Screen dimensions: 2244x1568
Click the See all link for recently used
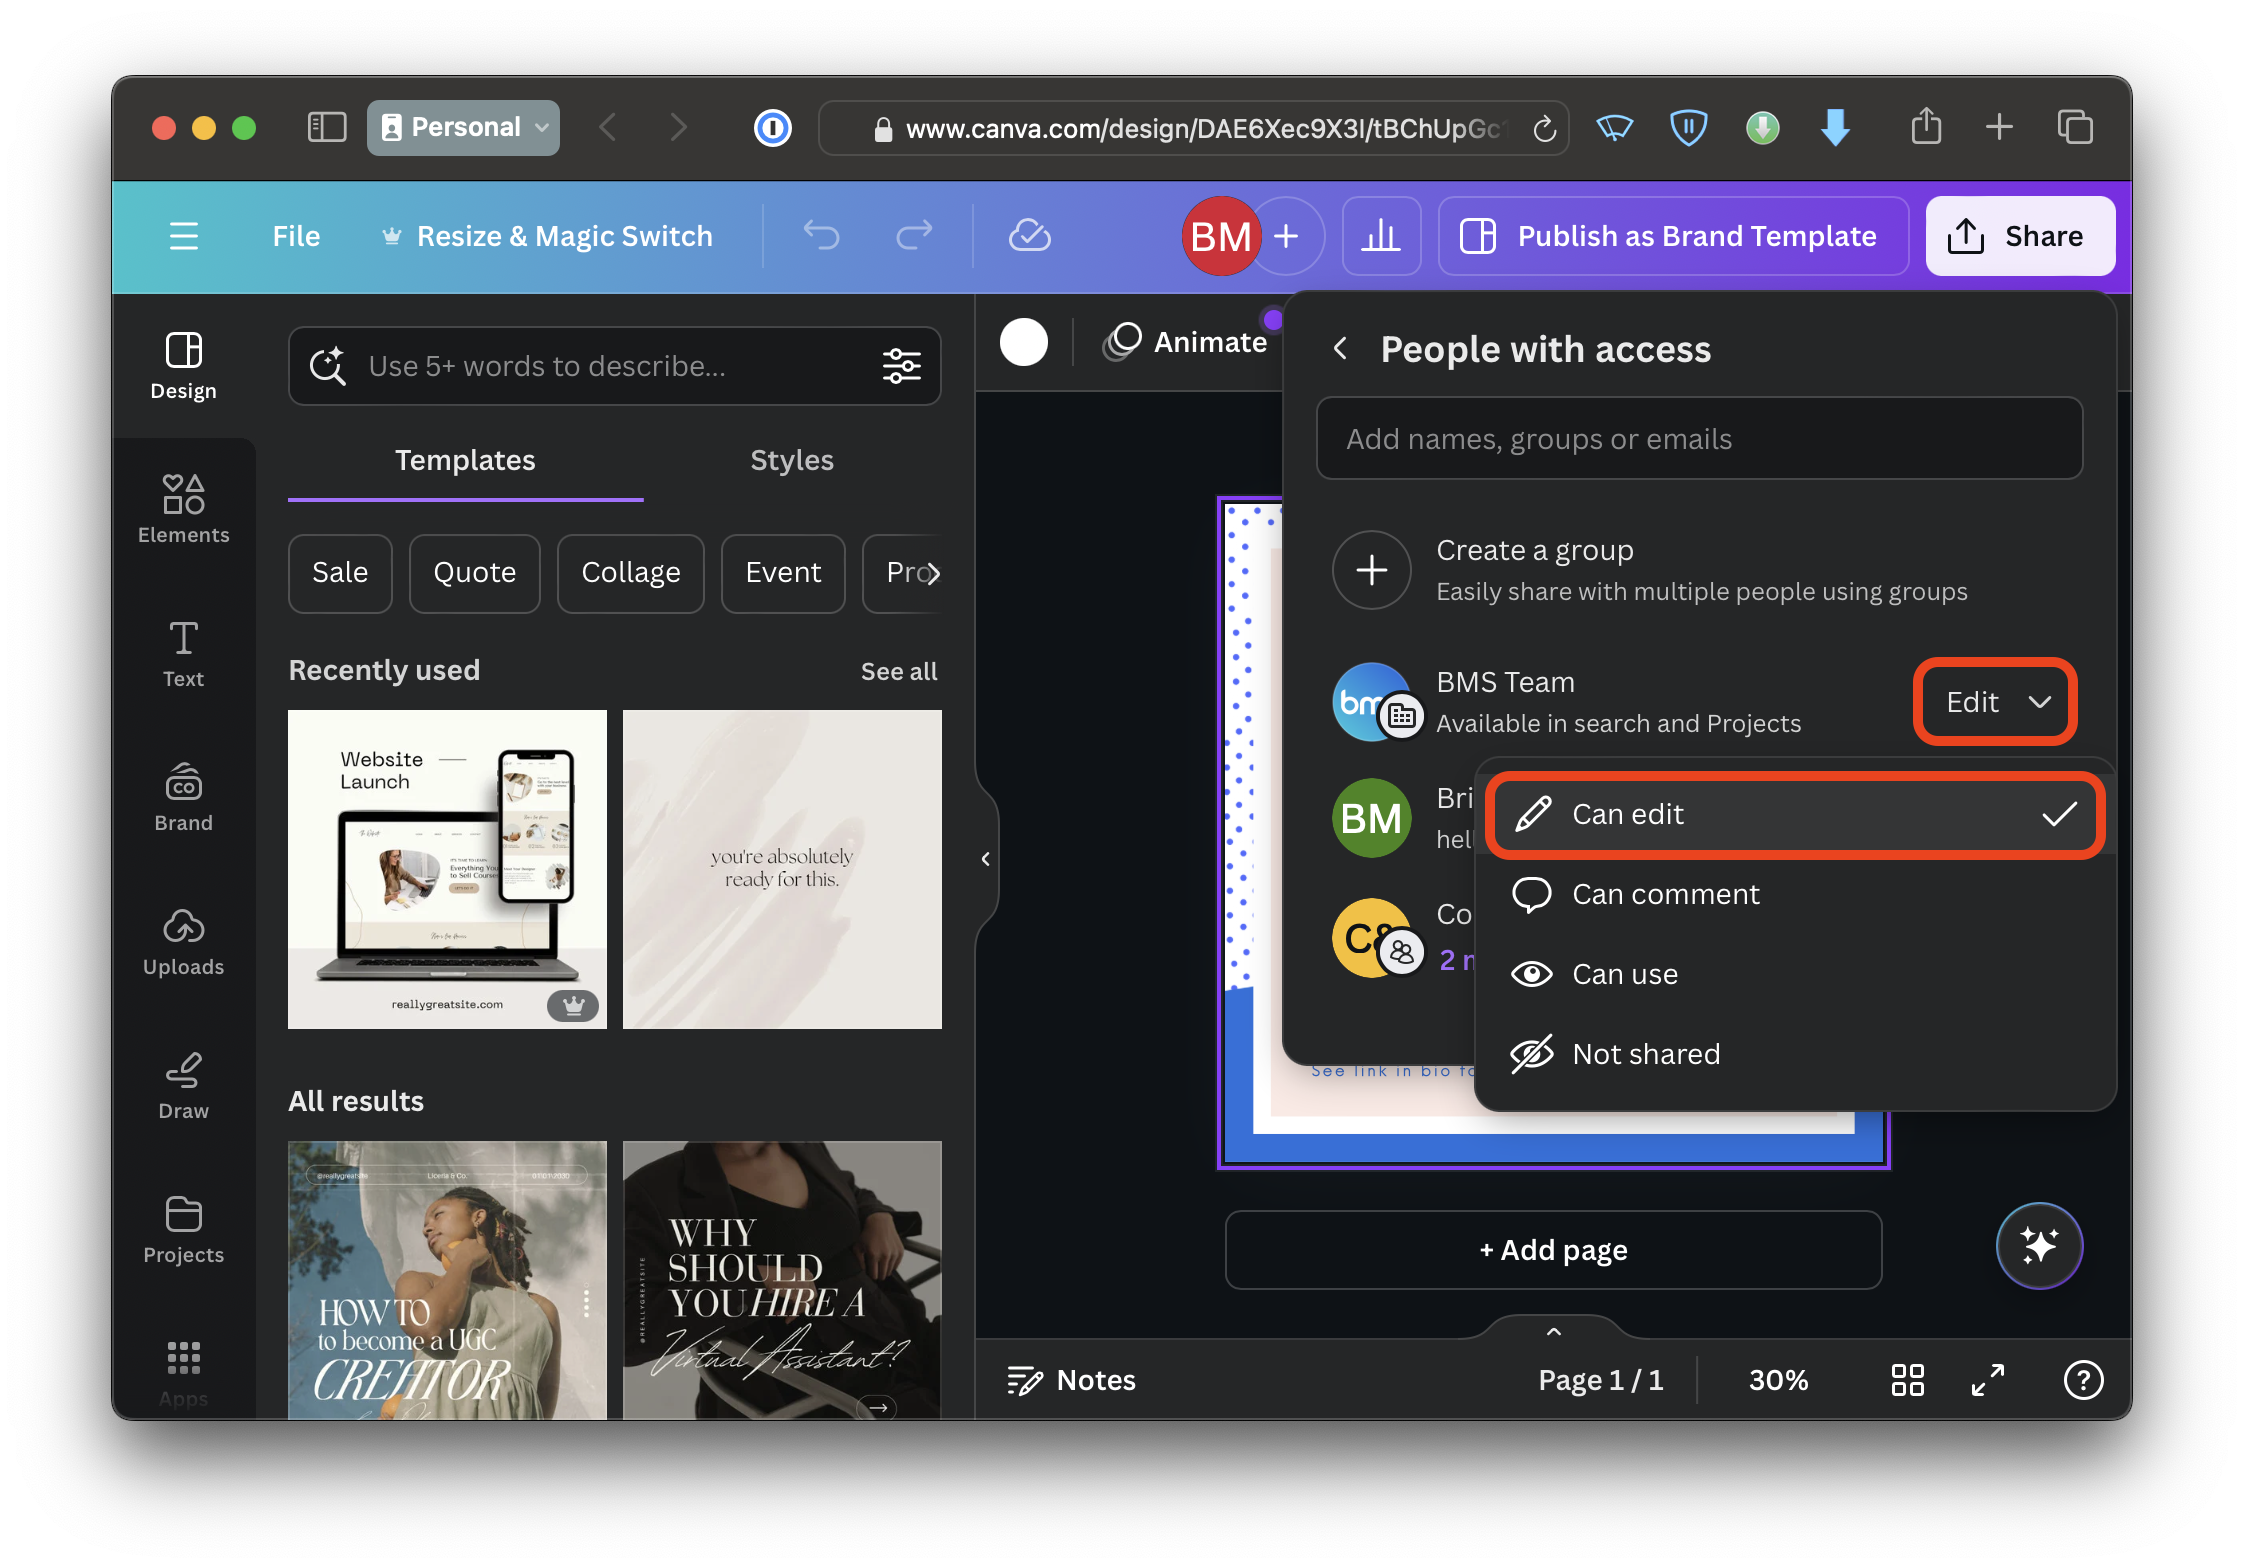(898, 671)
